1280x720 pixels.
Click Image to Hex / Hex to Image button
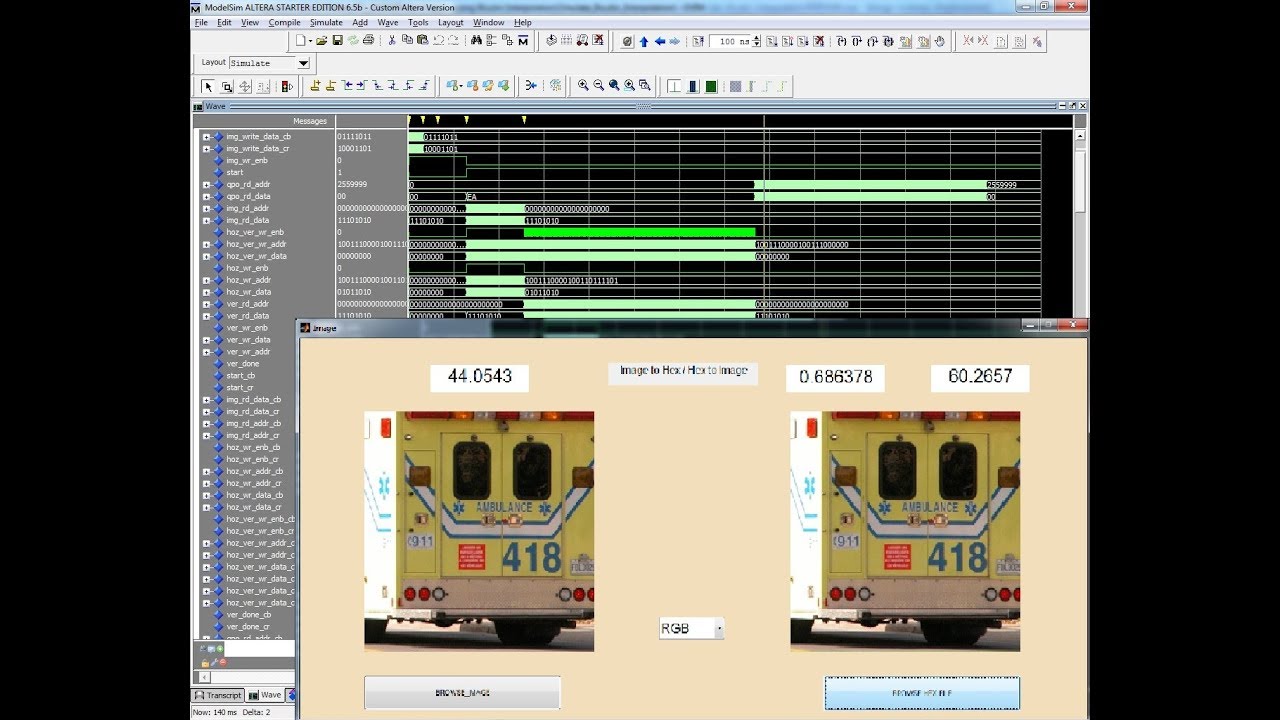tap(683, 372)
